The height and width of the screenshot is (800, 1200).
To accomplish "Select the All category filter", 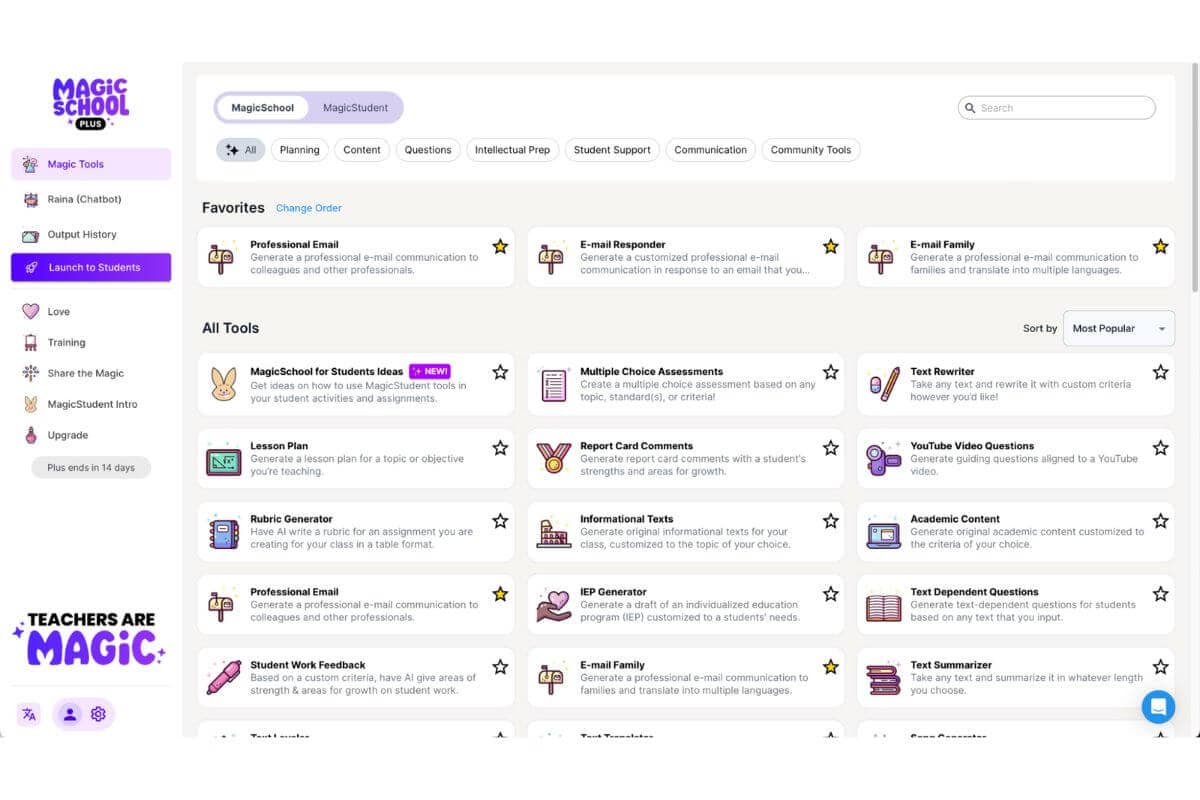I will click(x=241, y=150).
